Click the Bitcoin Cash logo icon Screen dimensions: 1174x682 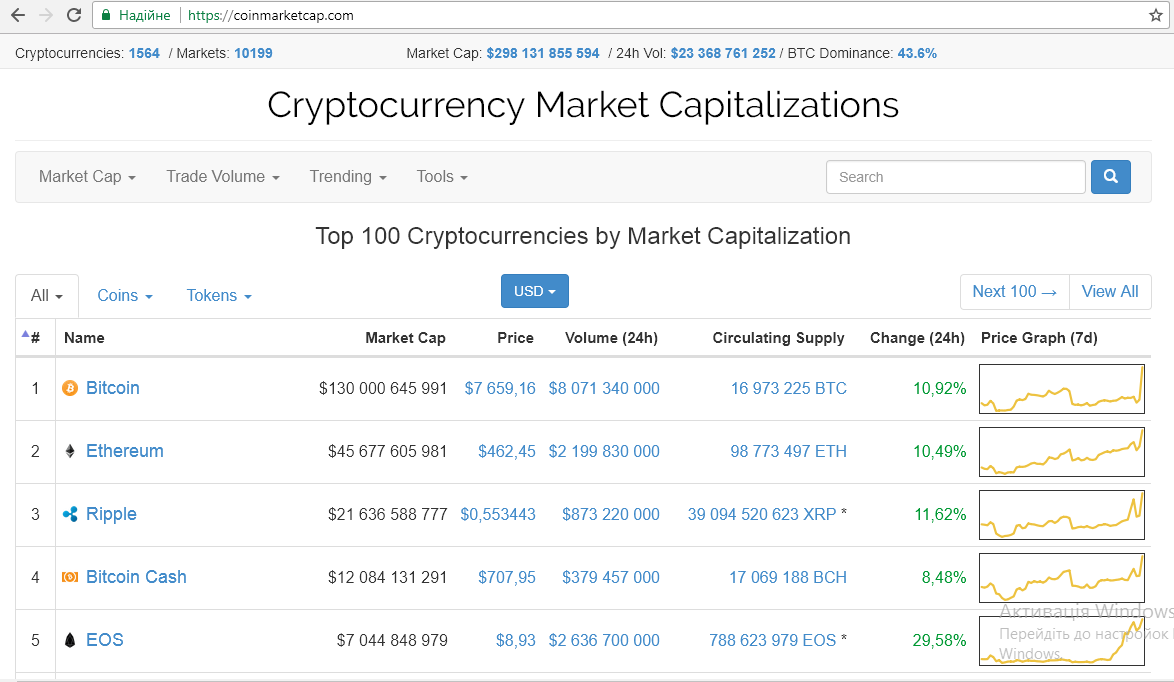point(70,576)
